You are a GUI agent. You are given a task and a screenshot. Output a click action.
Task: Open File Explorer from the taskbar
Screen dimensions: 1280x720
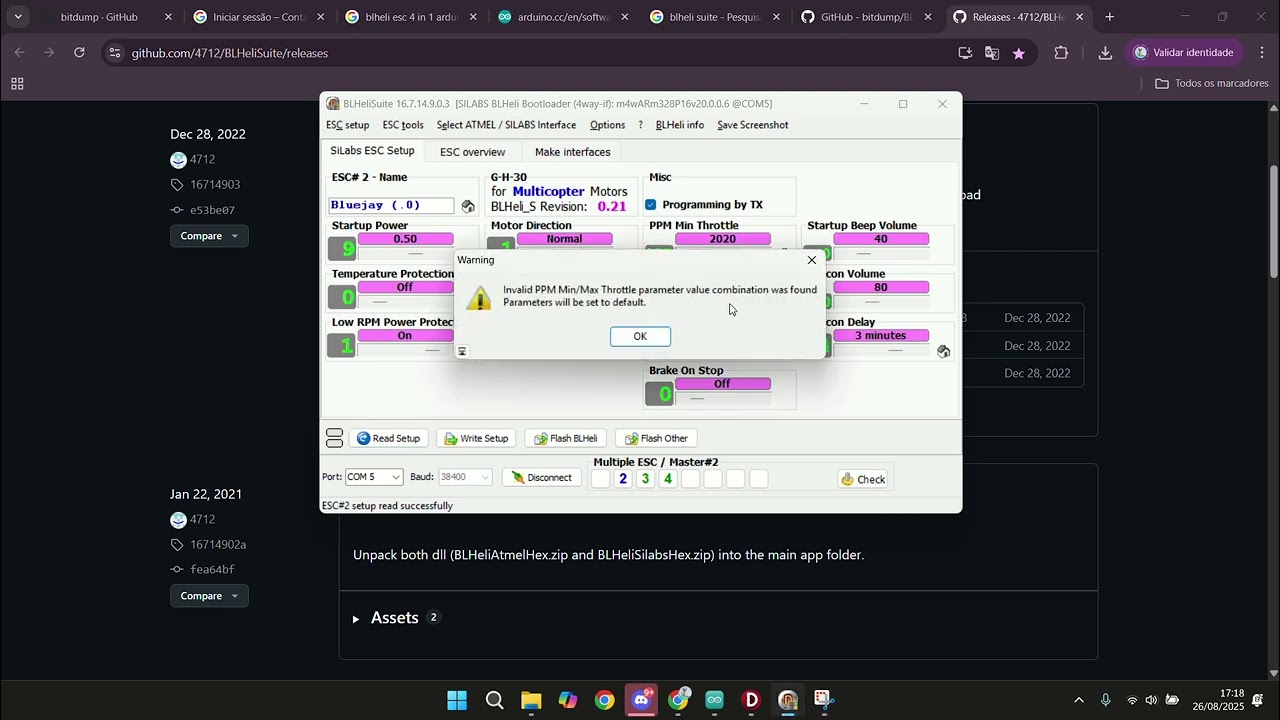[x=530, y=700]
